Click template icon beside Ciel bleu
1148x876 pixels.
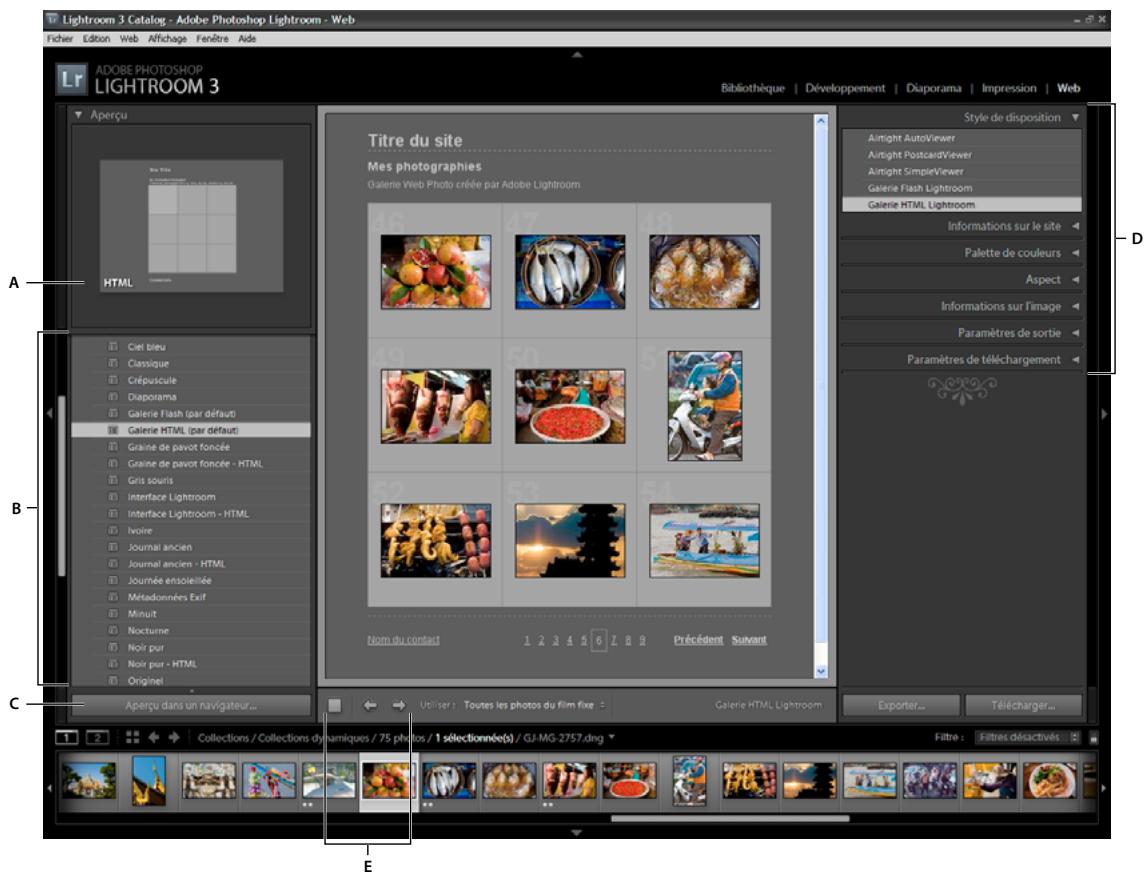click(x=113, y=346)
